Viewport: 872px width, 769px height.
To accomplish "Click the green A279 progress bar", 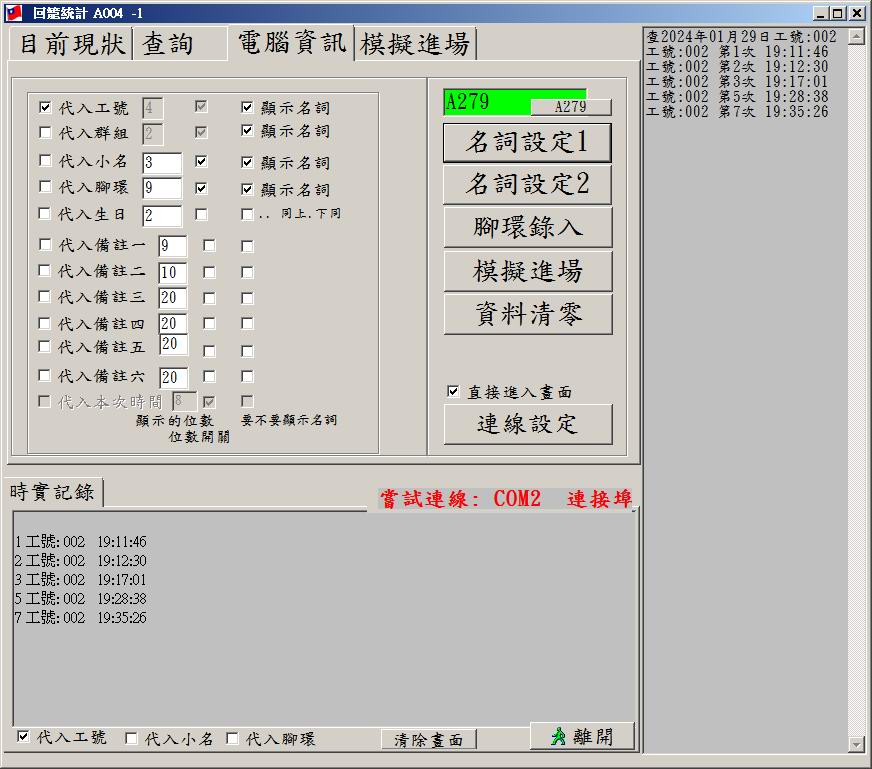I will [487, 100].
